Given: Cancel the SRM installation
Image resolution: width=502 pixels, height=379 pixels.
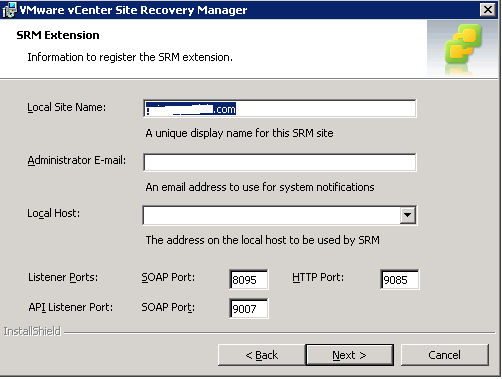Looking at the screenshot, I should tap(445, 355).
